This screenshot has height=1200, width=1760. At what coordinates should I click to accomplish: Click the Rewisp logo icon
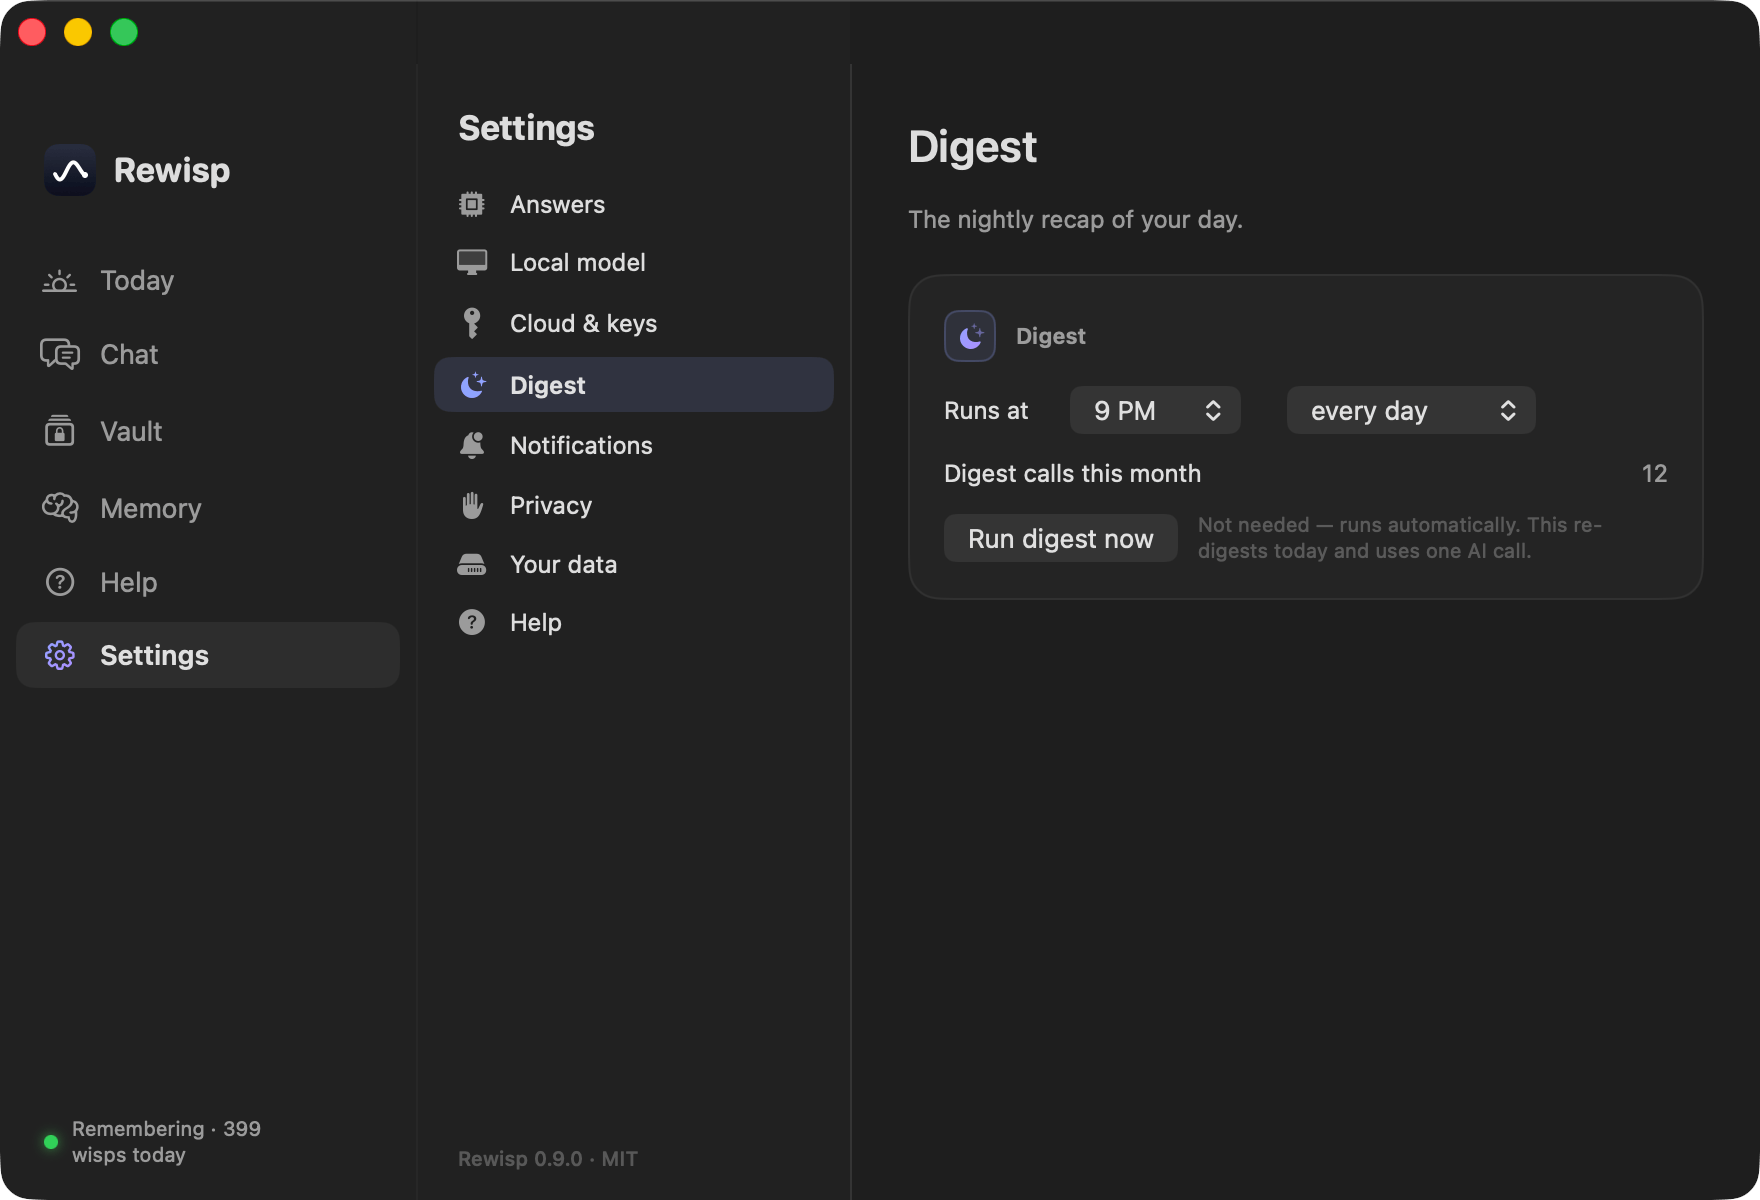(x=70, y=170)
